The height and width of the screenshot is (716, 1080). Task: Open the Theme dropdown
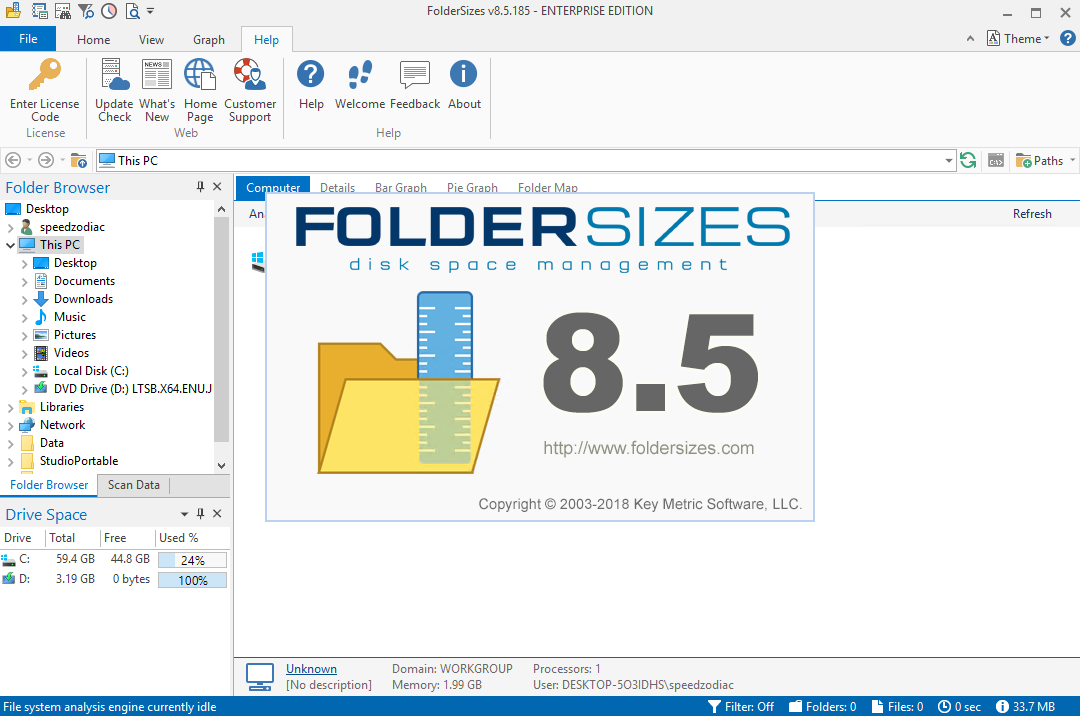pyautogui.click(x=1018, y=39)
